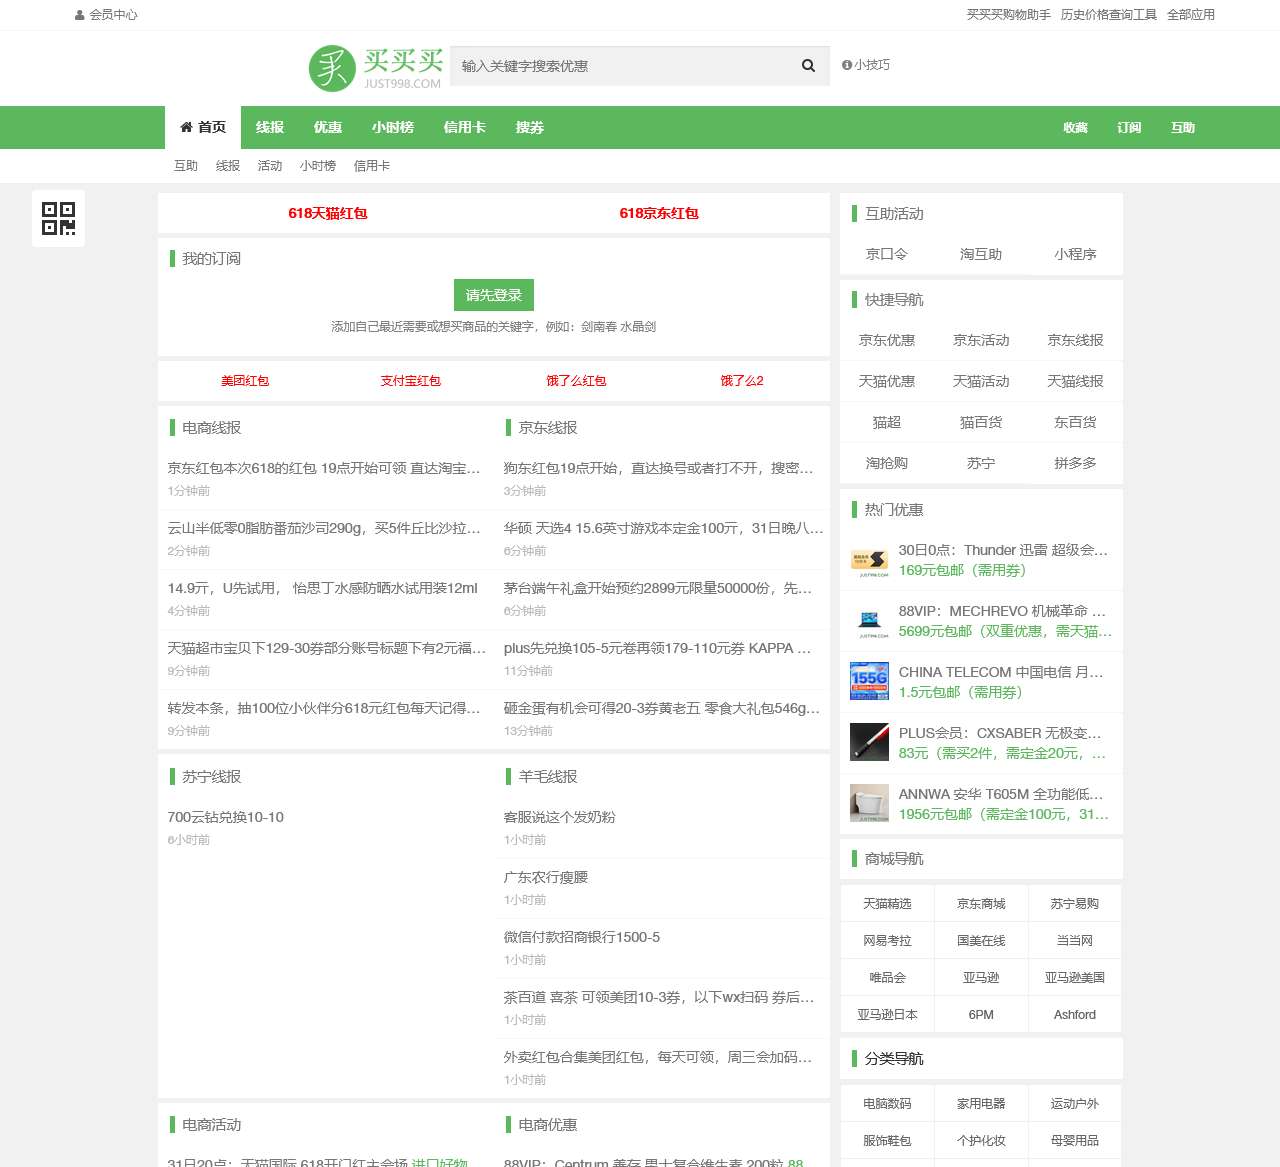This screenshot has height=1167, width=1280.
Task: Open the 小时榜 nav tab
Action: click(x=392, y=127)
